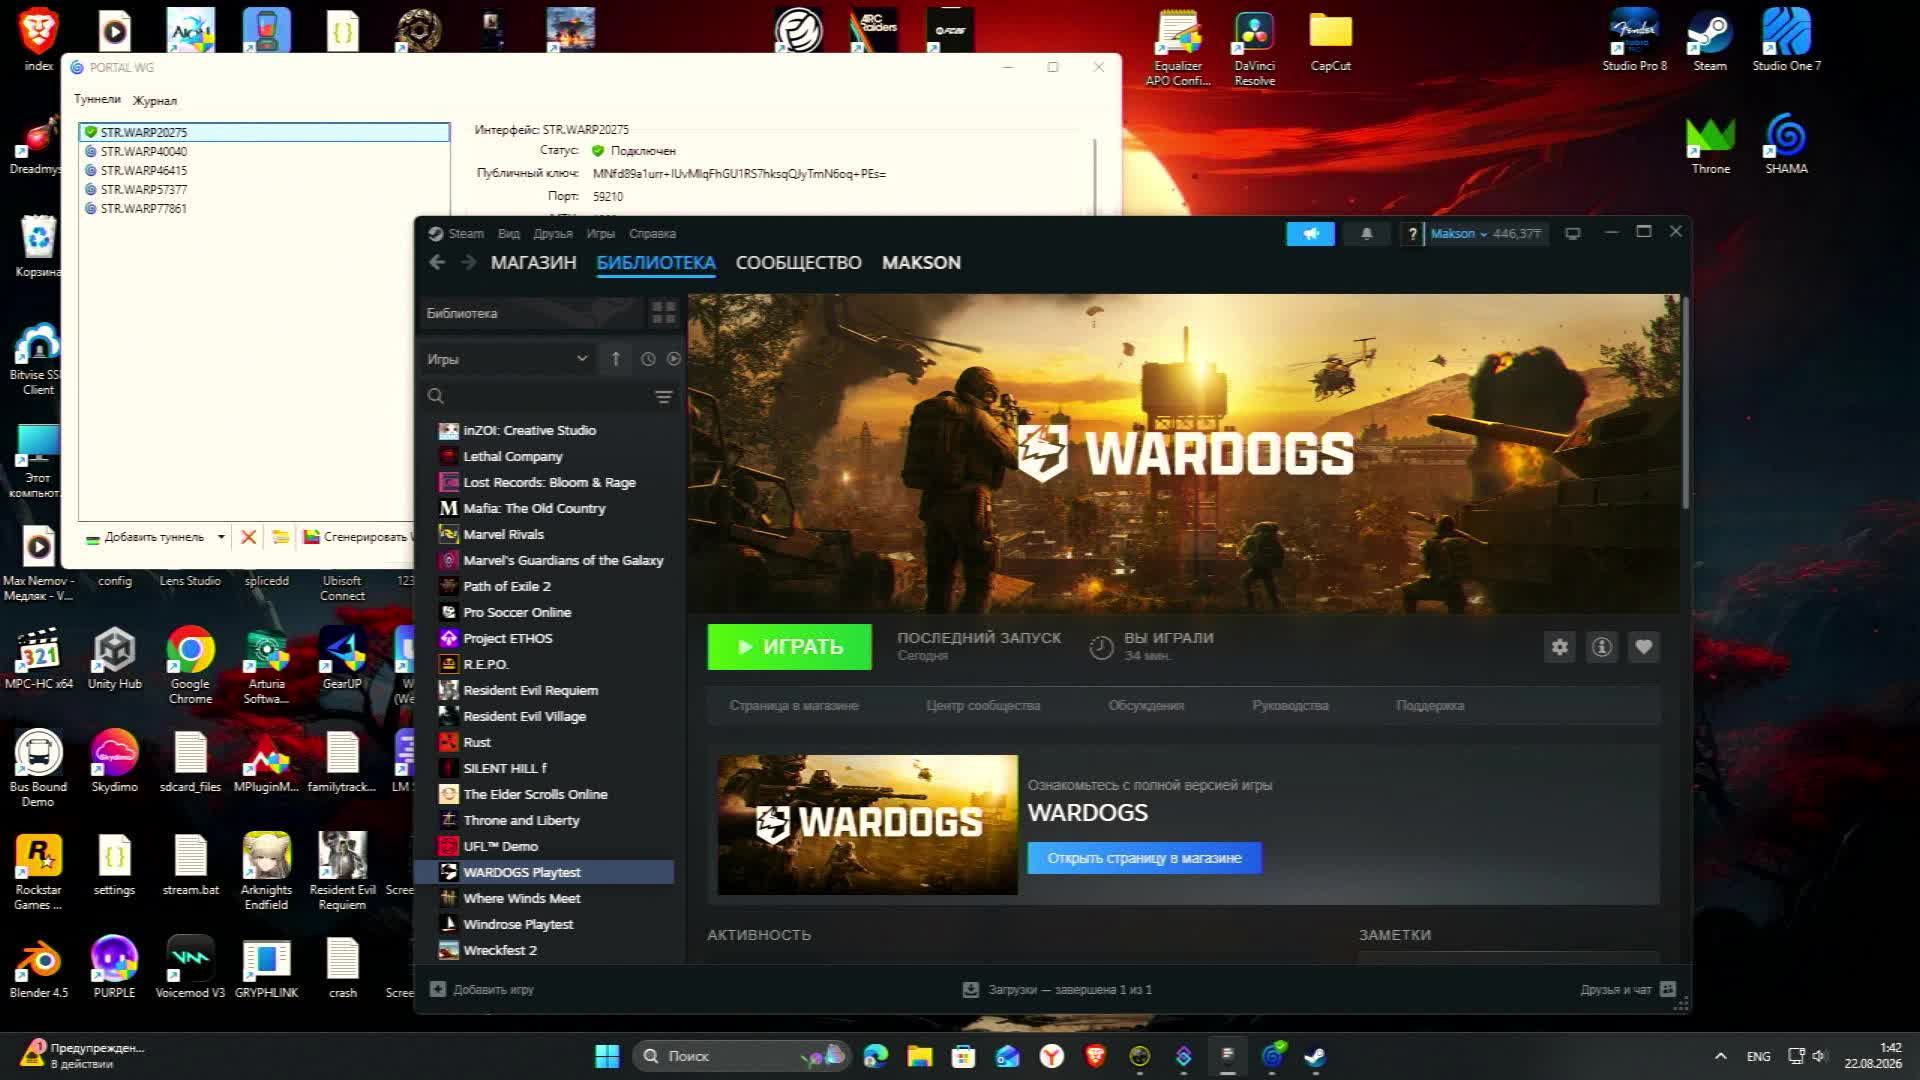Open Unity Hub desktop icon
Viewport: 1920px width, 1080px height.
pyautogui.click(x=115, y=659)
